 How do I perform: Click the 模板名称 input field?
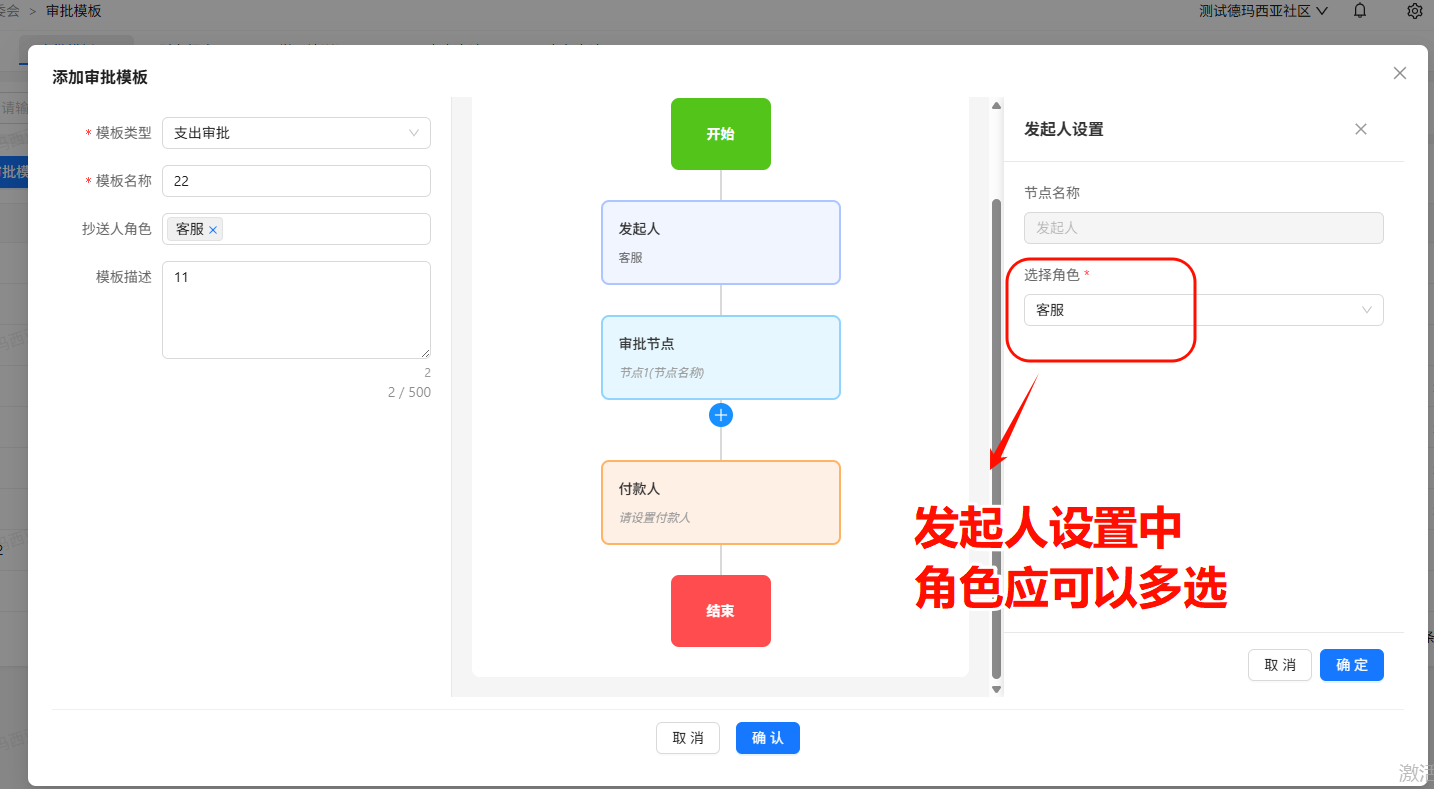pos(296,181)
